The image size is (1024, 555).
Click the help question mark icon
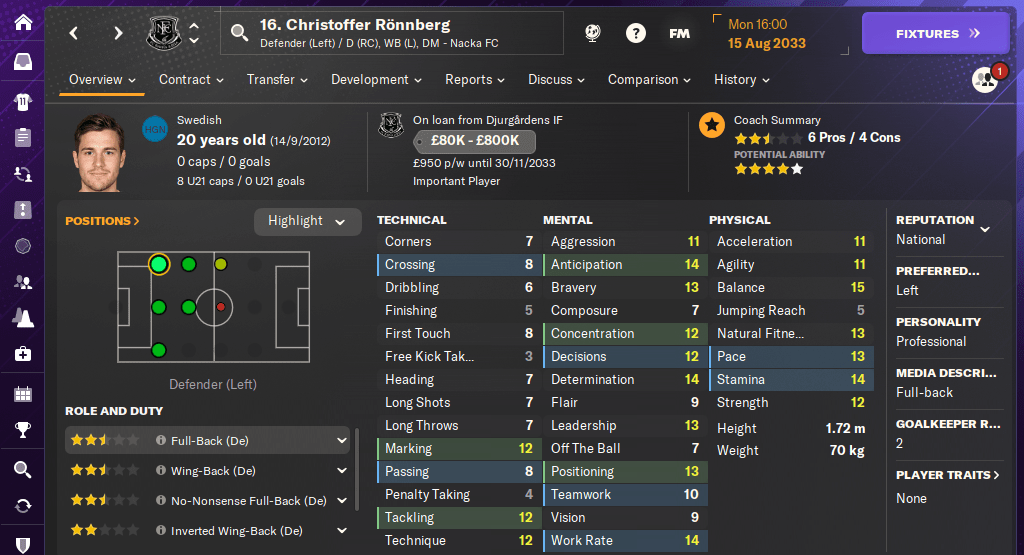(x=635, y=33)
